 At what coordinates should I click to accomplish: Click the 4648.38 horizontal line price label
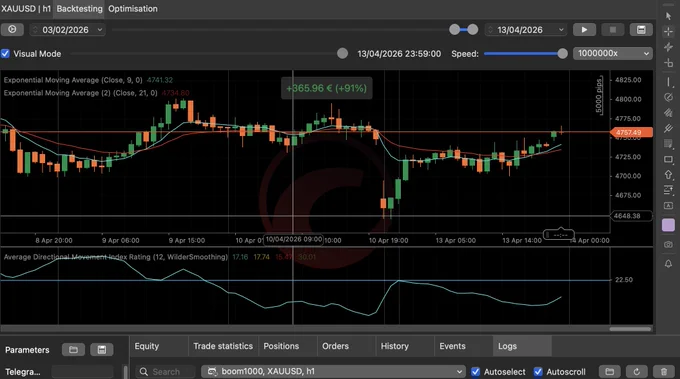(x=631, y=216)
